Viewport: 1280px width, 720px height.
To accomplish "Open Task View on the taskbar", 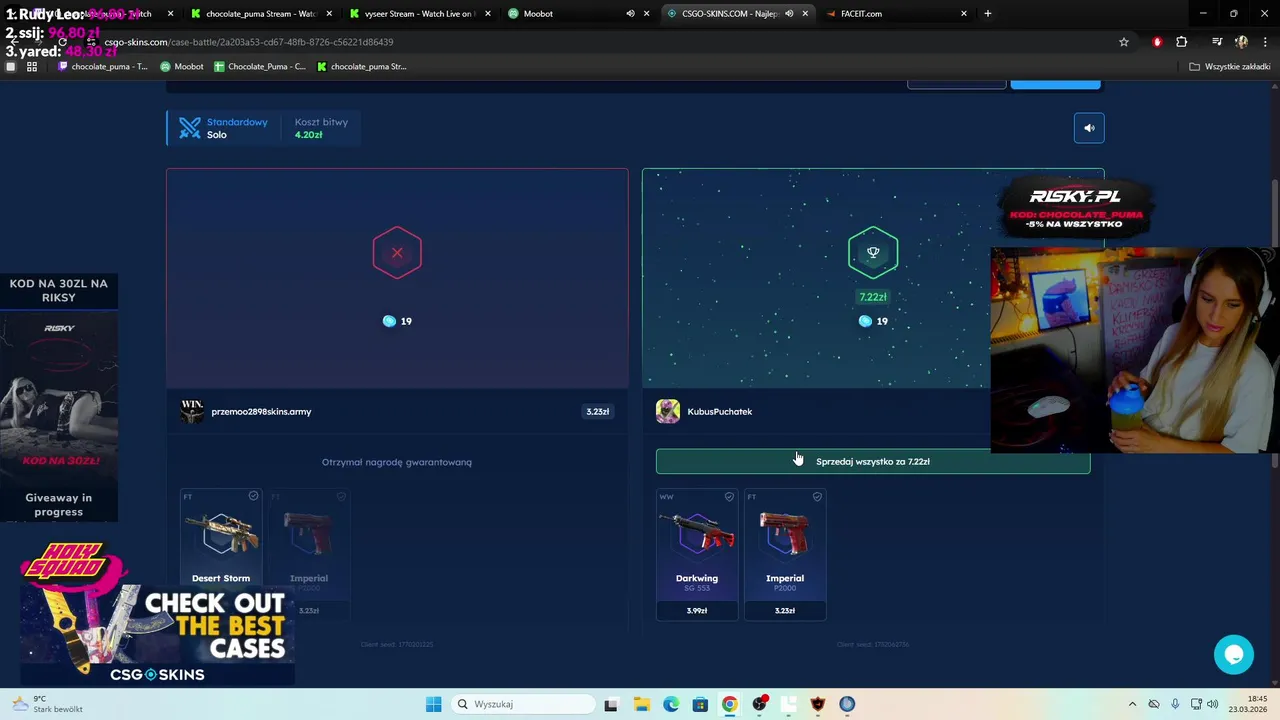I will click(x=611, y=704).
